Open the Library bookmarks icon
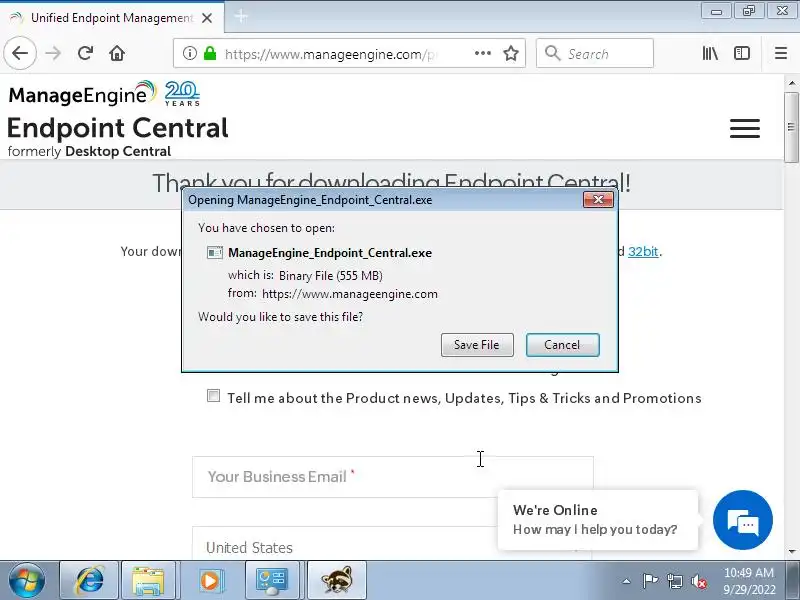 tap(710, 53)
